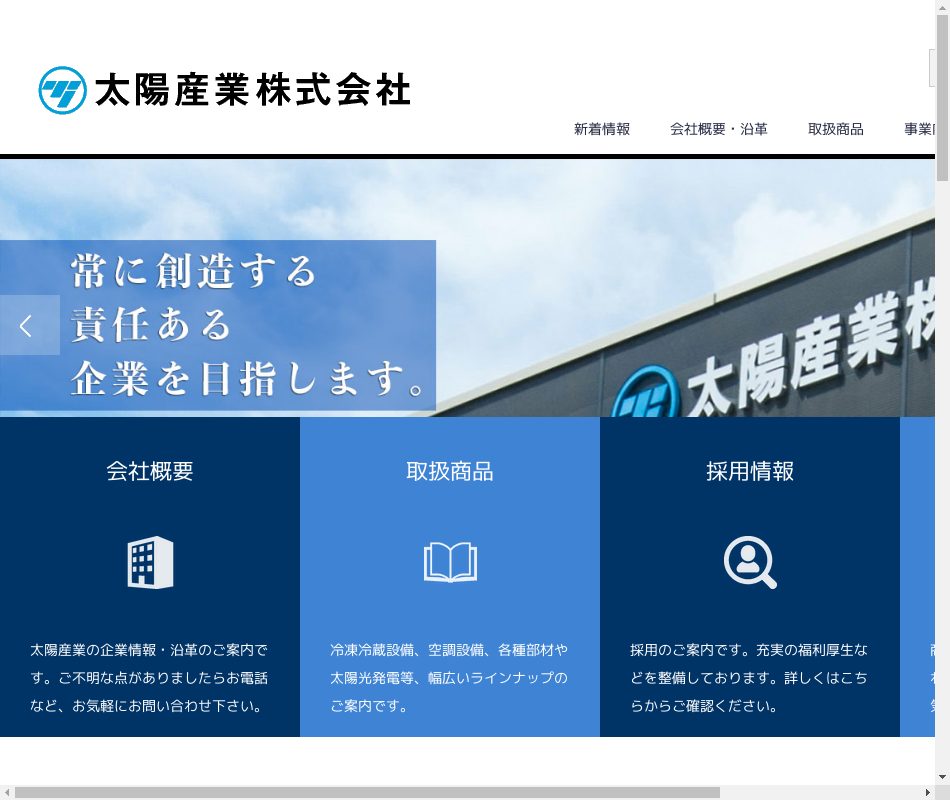950x800 pixels.
Task: Click the 太陽産業の企業情報・沿革 description text
Action: tap(149, 678)
